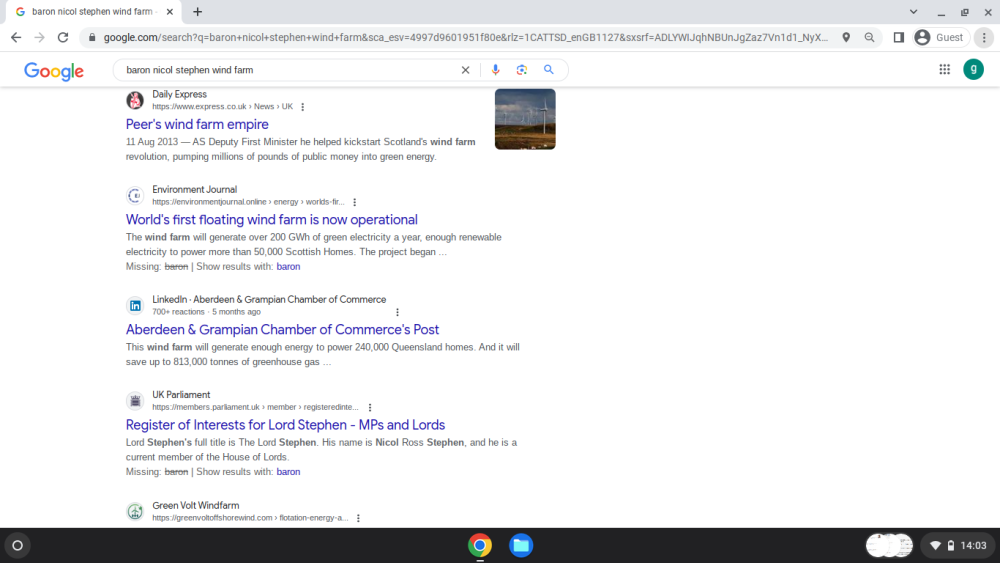The height and width of the screenshot is (563, 1000).
Task: Open the Files app from the shelf
Action: click(x=521, y=545)
